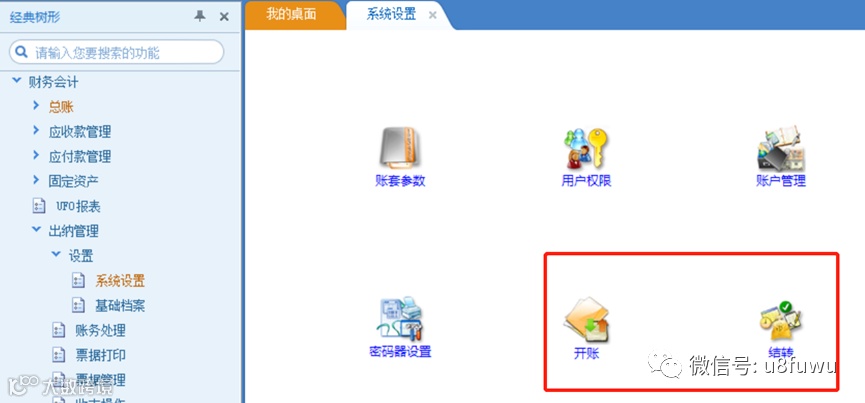Switch to the 我的桌面 tab
Screen dimensions: 865x403
[x=291, y=14]
